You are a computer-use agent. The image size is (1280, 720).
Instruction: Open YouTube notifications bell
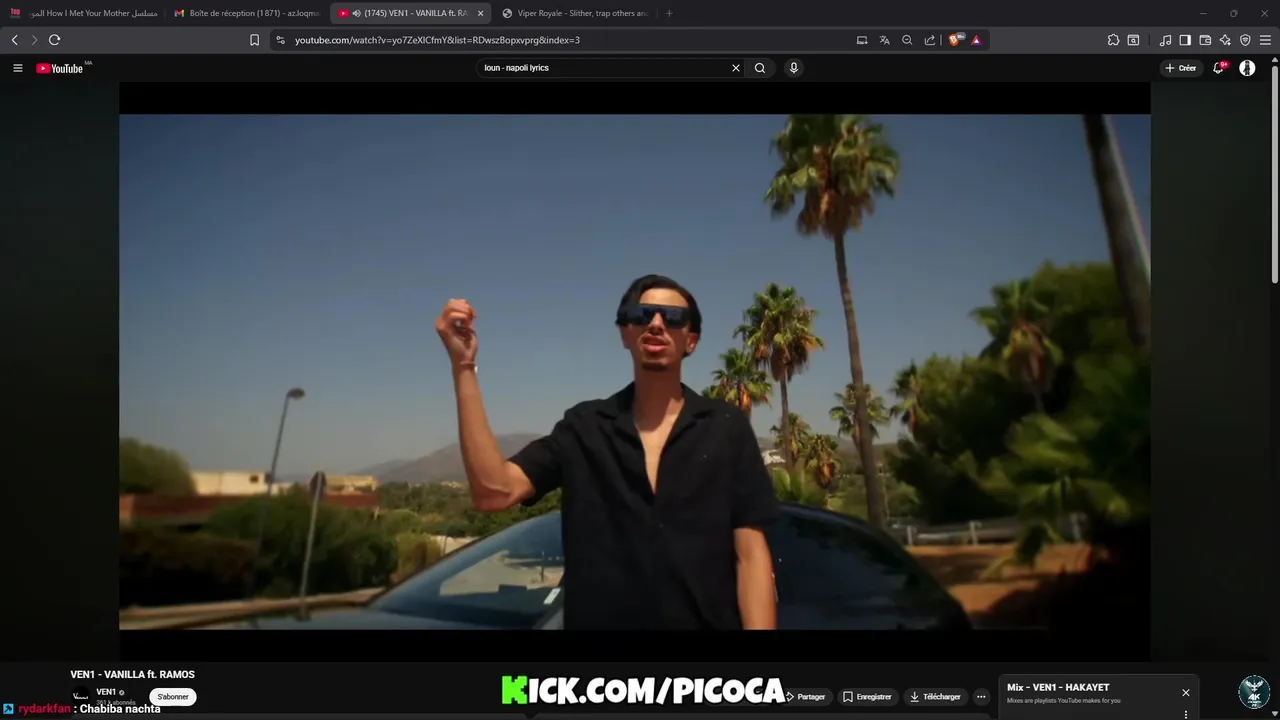(1218, 68)
